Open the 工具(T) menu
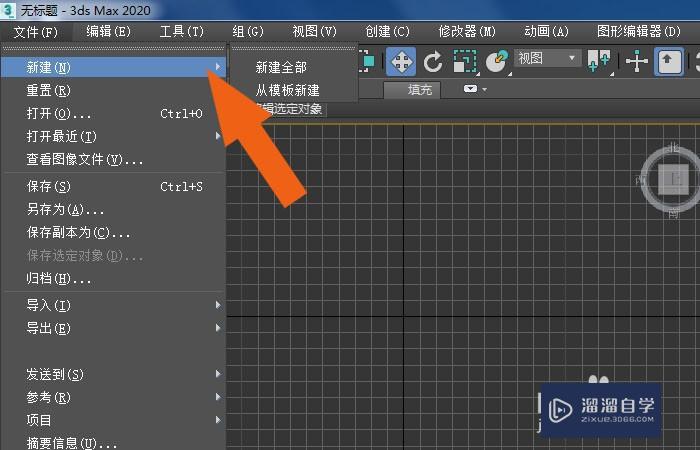This screenshot has width=700, height=450. point(182,32)
